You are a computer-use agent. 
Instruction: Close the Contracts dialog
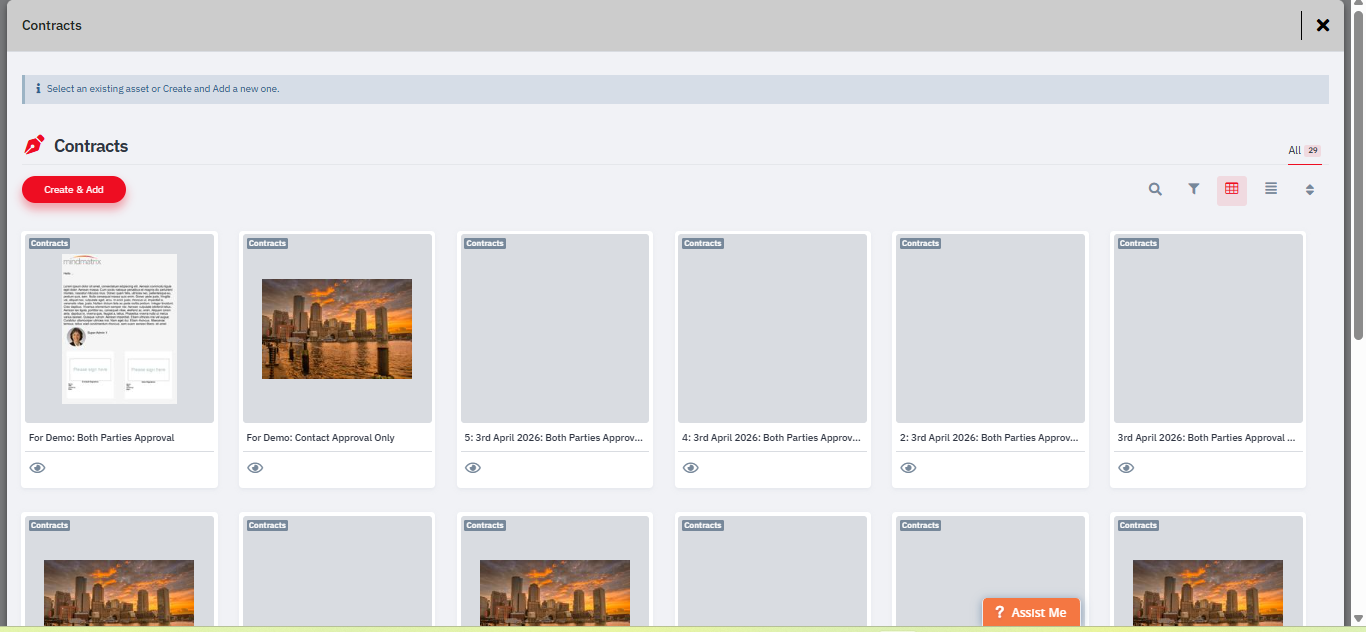pyautogui.click(x=1323, y=25)
